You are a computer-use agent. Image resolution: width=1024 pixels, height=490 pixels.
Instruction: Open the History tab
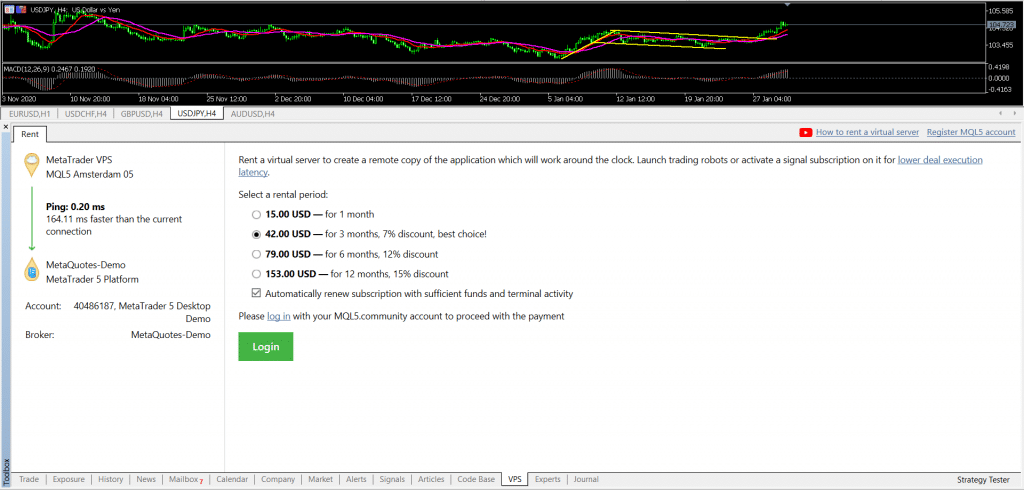(110, 480)
